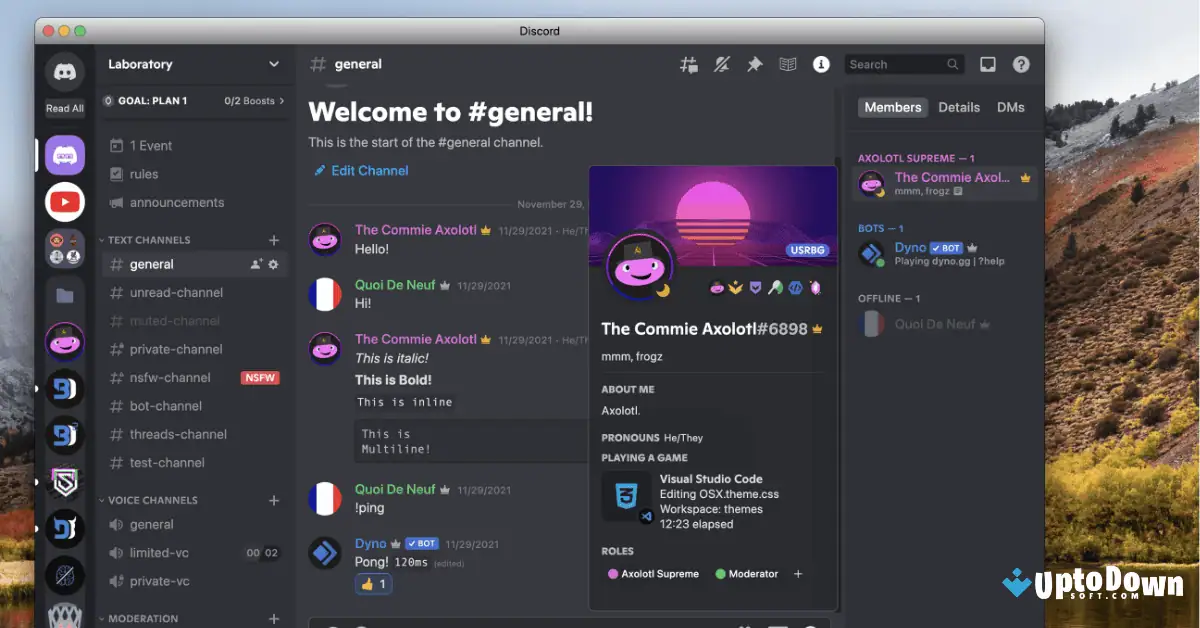Toggle the member list panel open or closed
1200x628 pixels.
point(787,63)
